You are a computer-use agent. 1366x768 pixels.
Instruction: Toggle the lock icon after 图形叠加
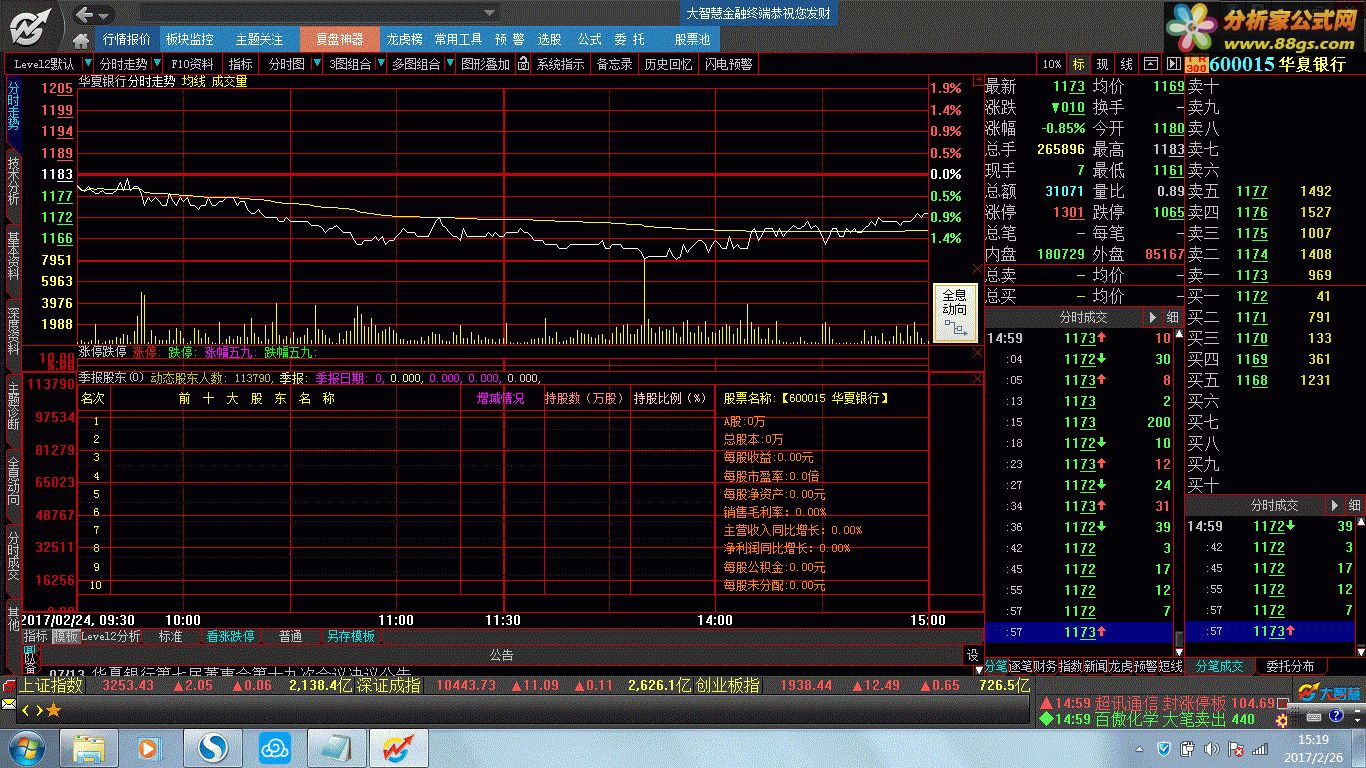pyautogui.click(x=523, y=64)
